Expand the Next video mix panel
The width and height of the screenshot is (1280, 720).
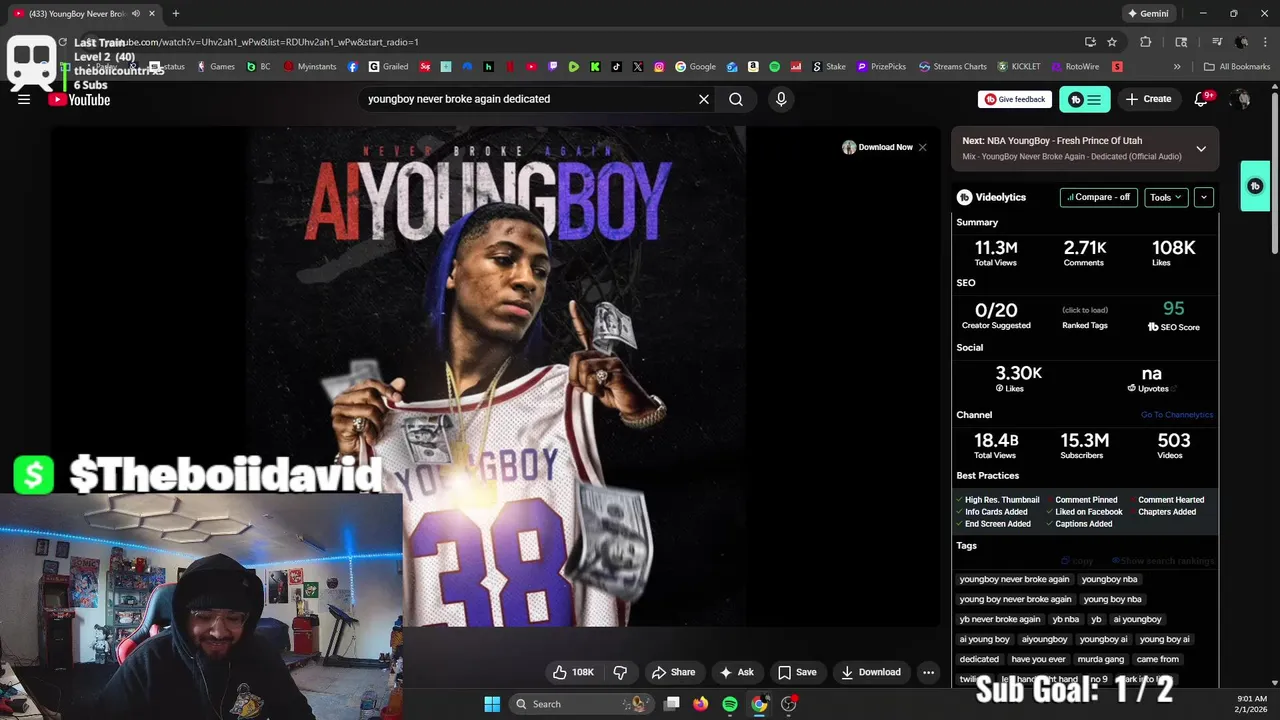1201,149
